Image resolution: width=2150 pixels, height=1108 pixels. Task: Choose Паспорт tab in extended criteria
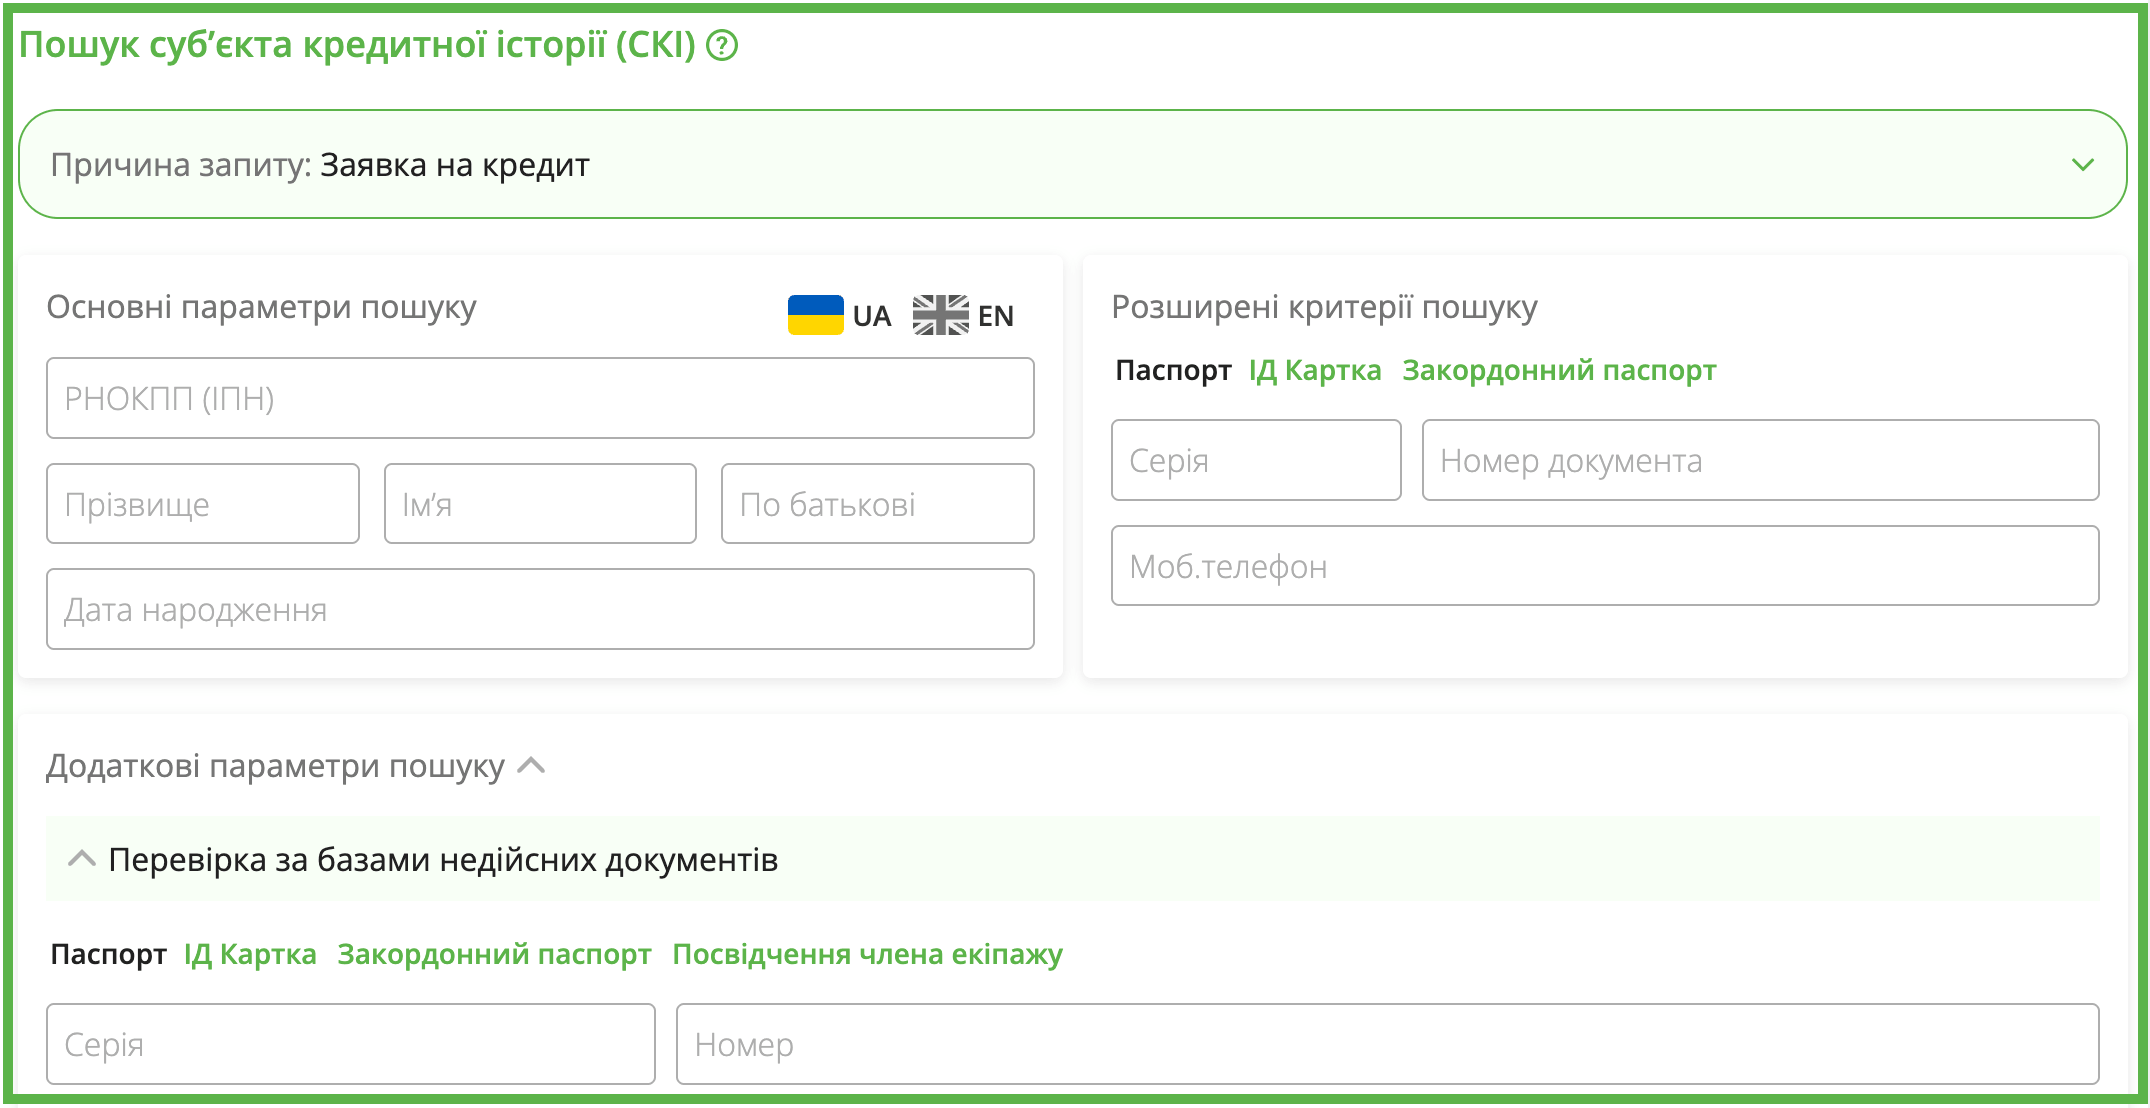point(1172,370)
